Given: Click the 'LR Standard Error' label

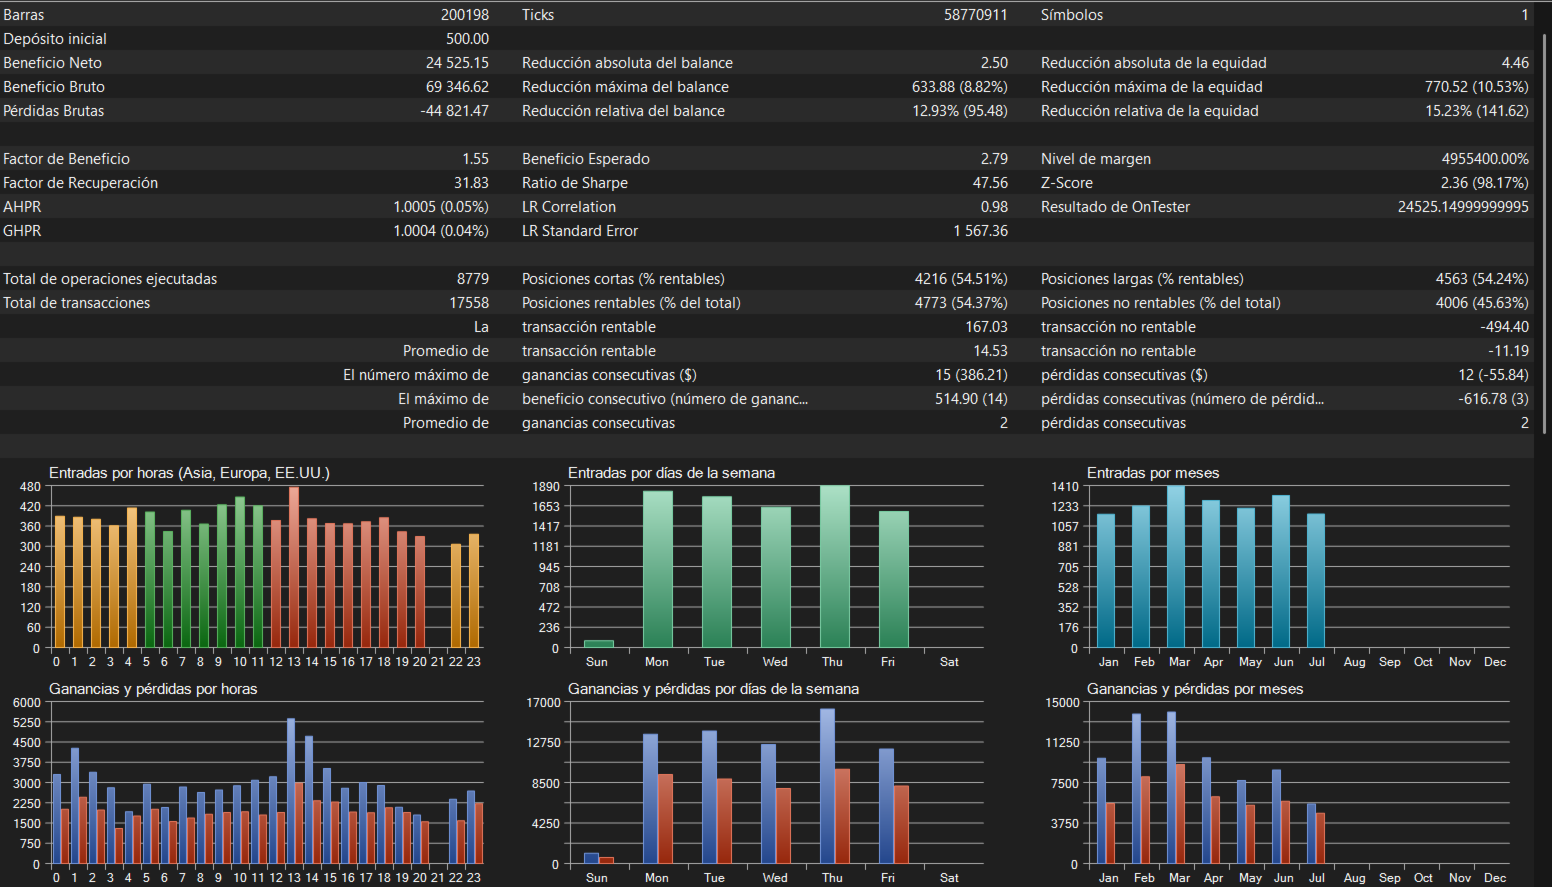Looking at the screenshot, I should click(580, 231).
